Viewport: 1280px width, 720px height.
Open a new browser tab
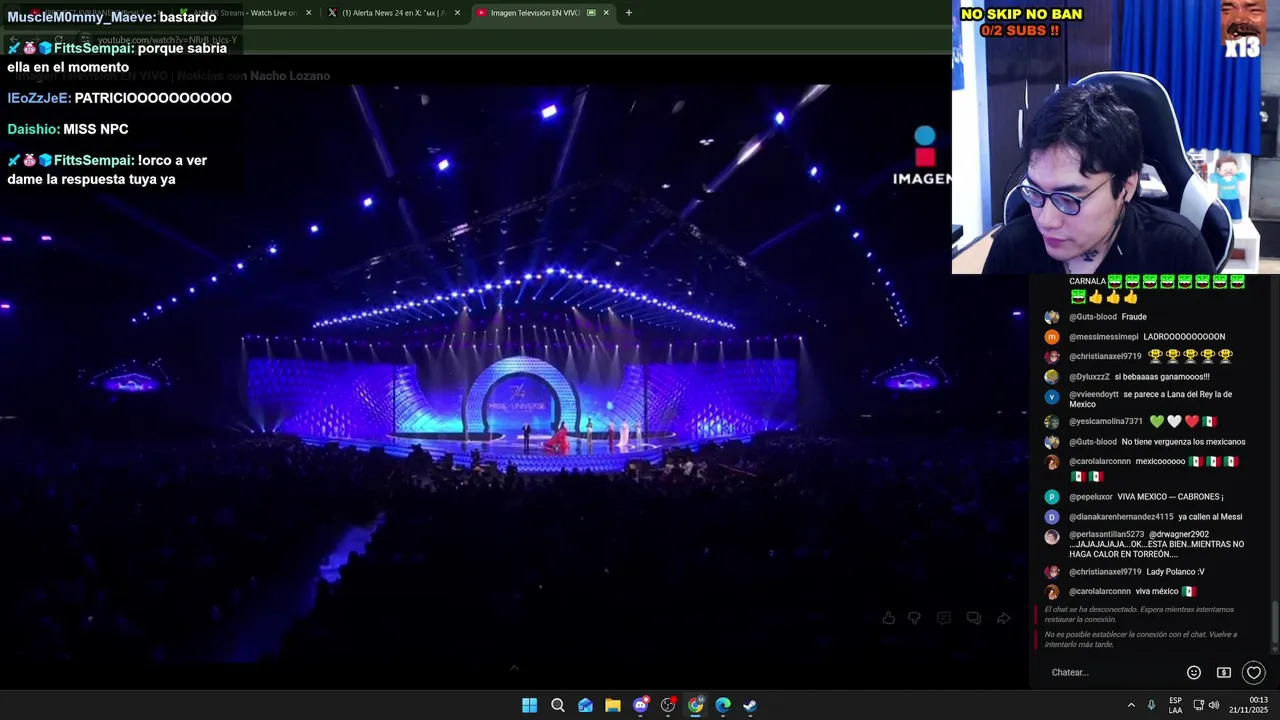click(x=628, y=13)
